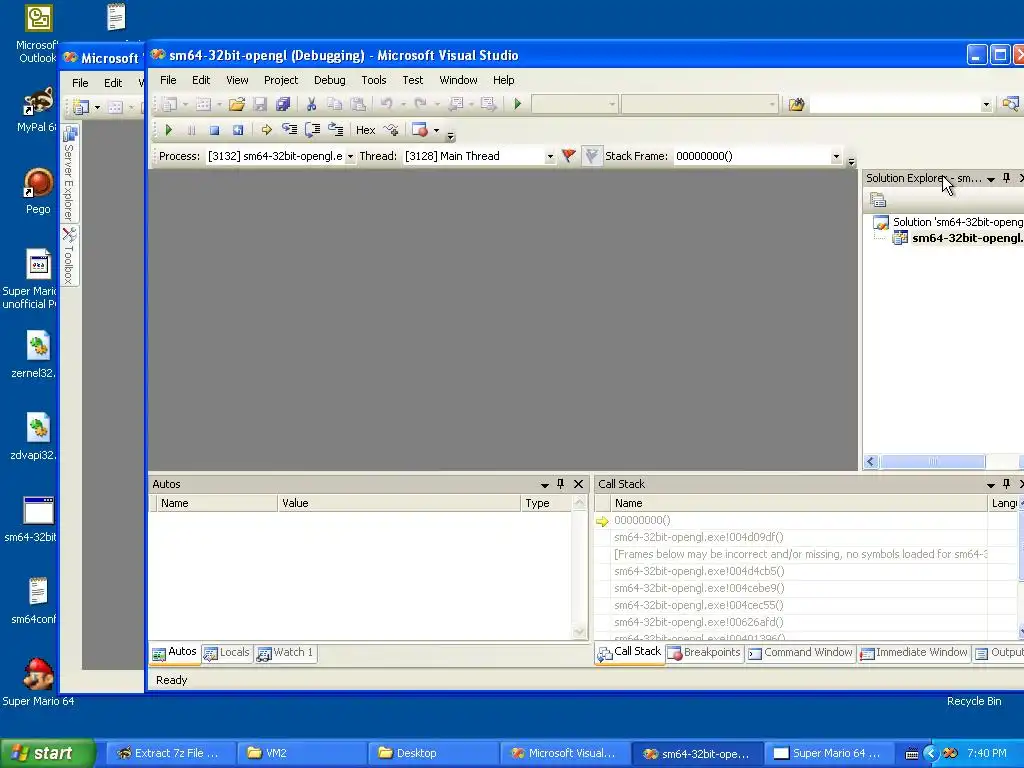Open the Window menu

pyautogui.click(x=458, y=80)
